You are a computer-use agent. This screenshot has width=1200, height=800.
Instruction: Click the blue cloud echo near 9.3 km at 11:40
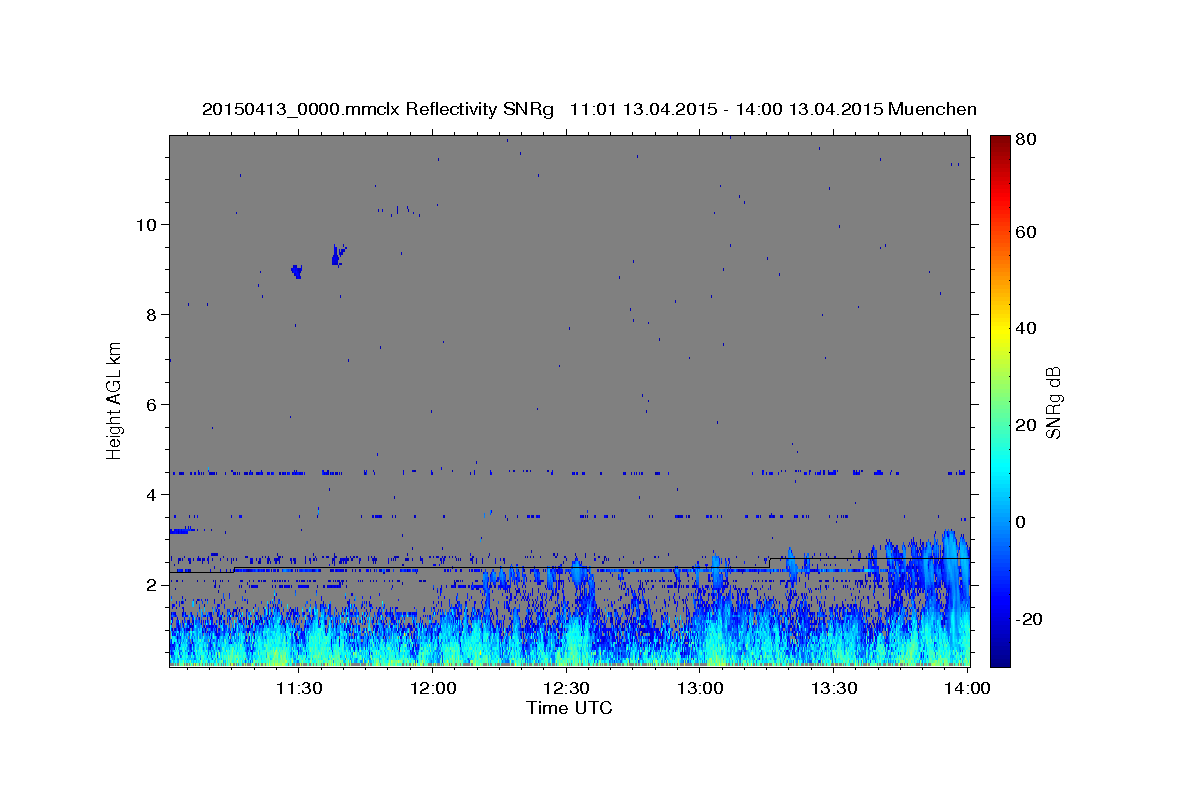coord(338,255)
